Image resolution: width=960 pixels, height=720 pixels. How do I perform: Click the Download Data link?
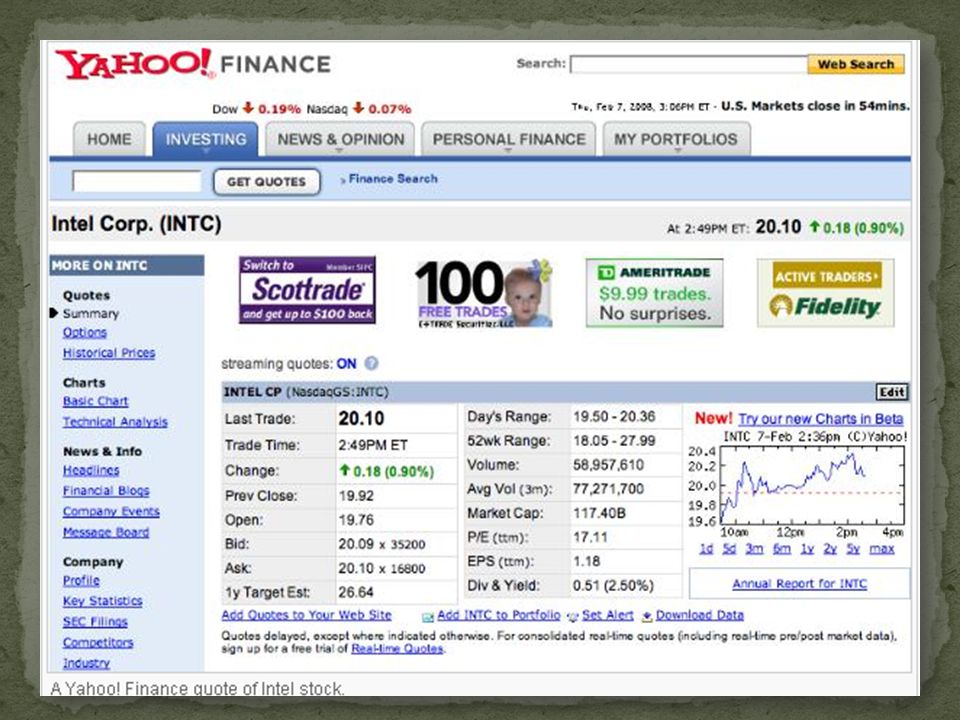pos(700,615)
